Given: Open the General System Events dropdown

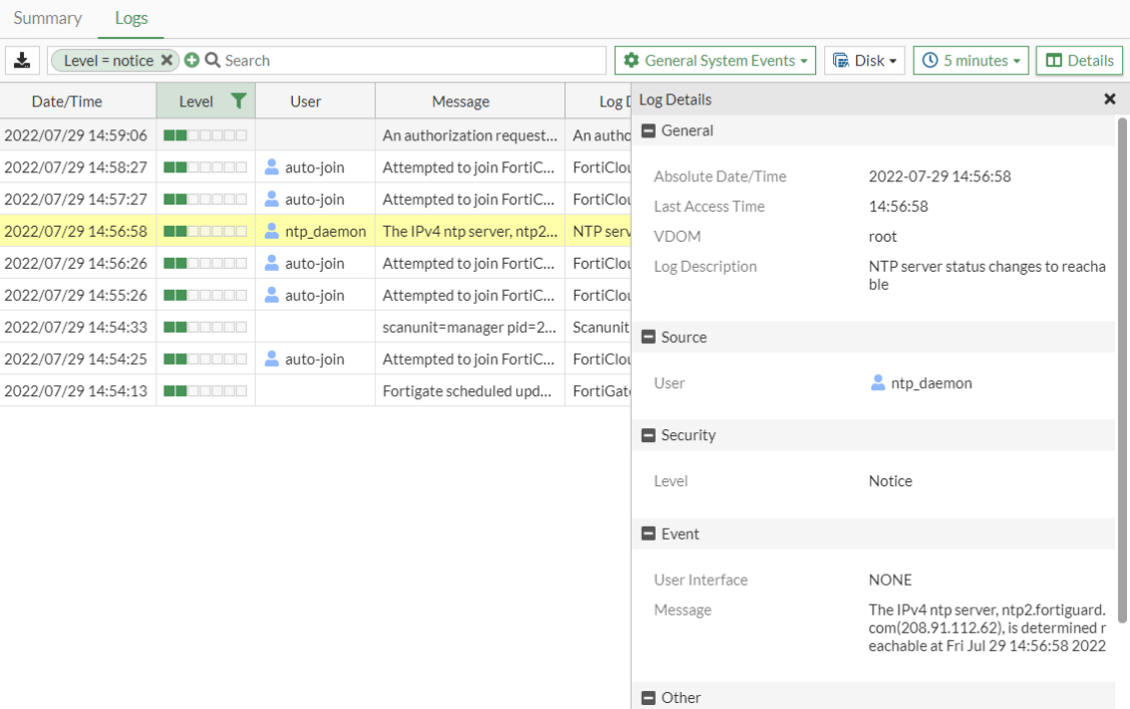Looking at the screenshot, I should click(x=715, y=60).
